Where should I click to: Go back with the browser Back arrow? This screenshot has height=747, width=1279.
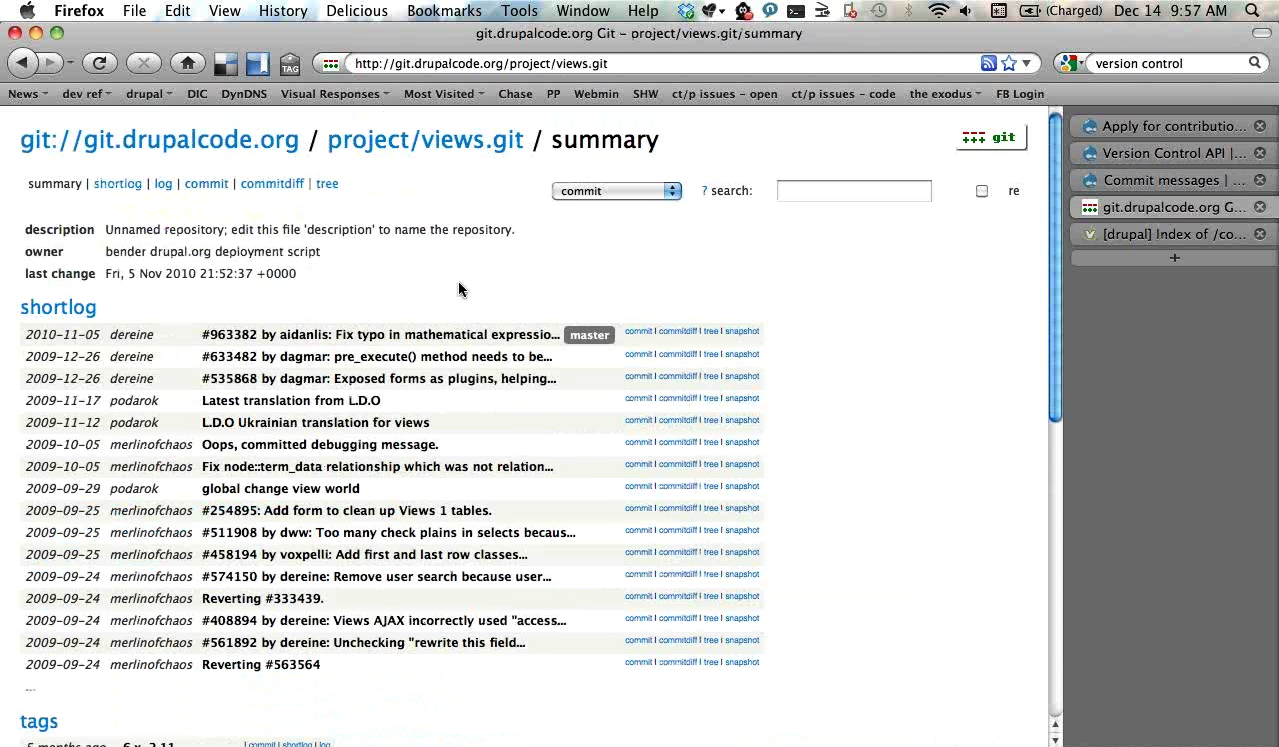pos(23,63)
